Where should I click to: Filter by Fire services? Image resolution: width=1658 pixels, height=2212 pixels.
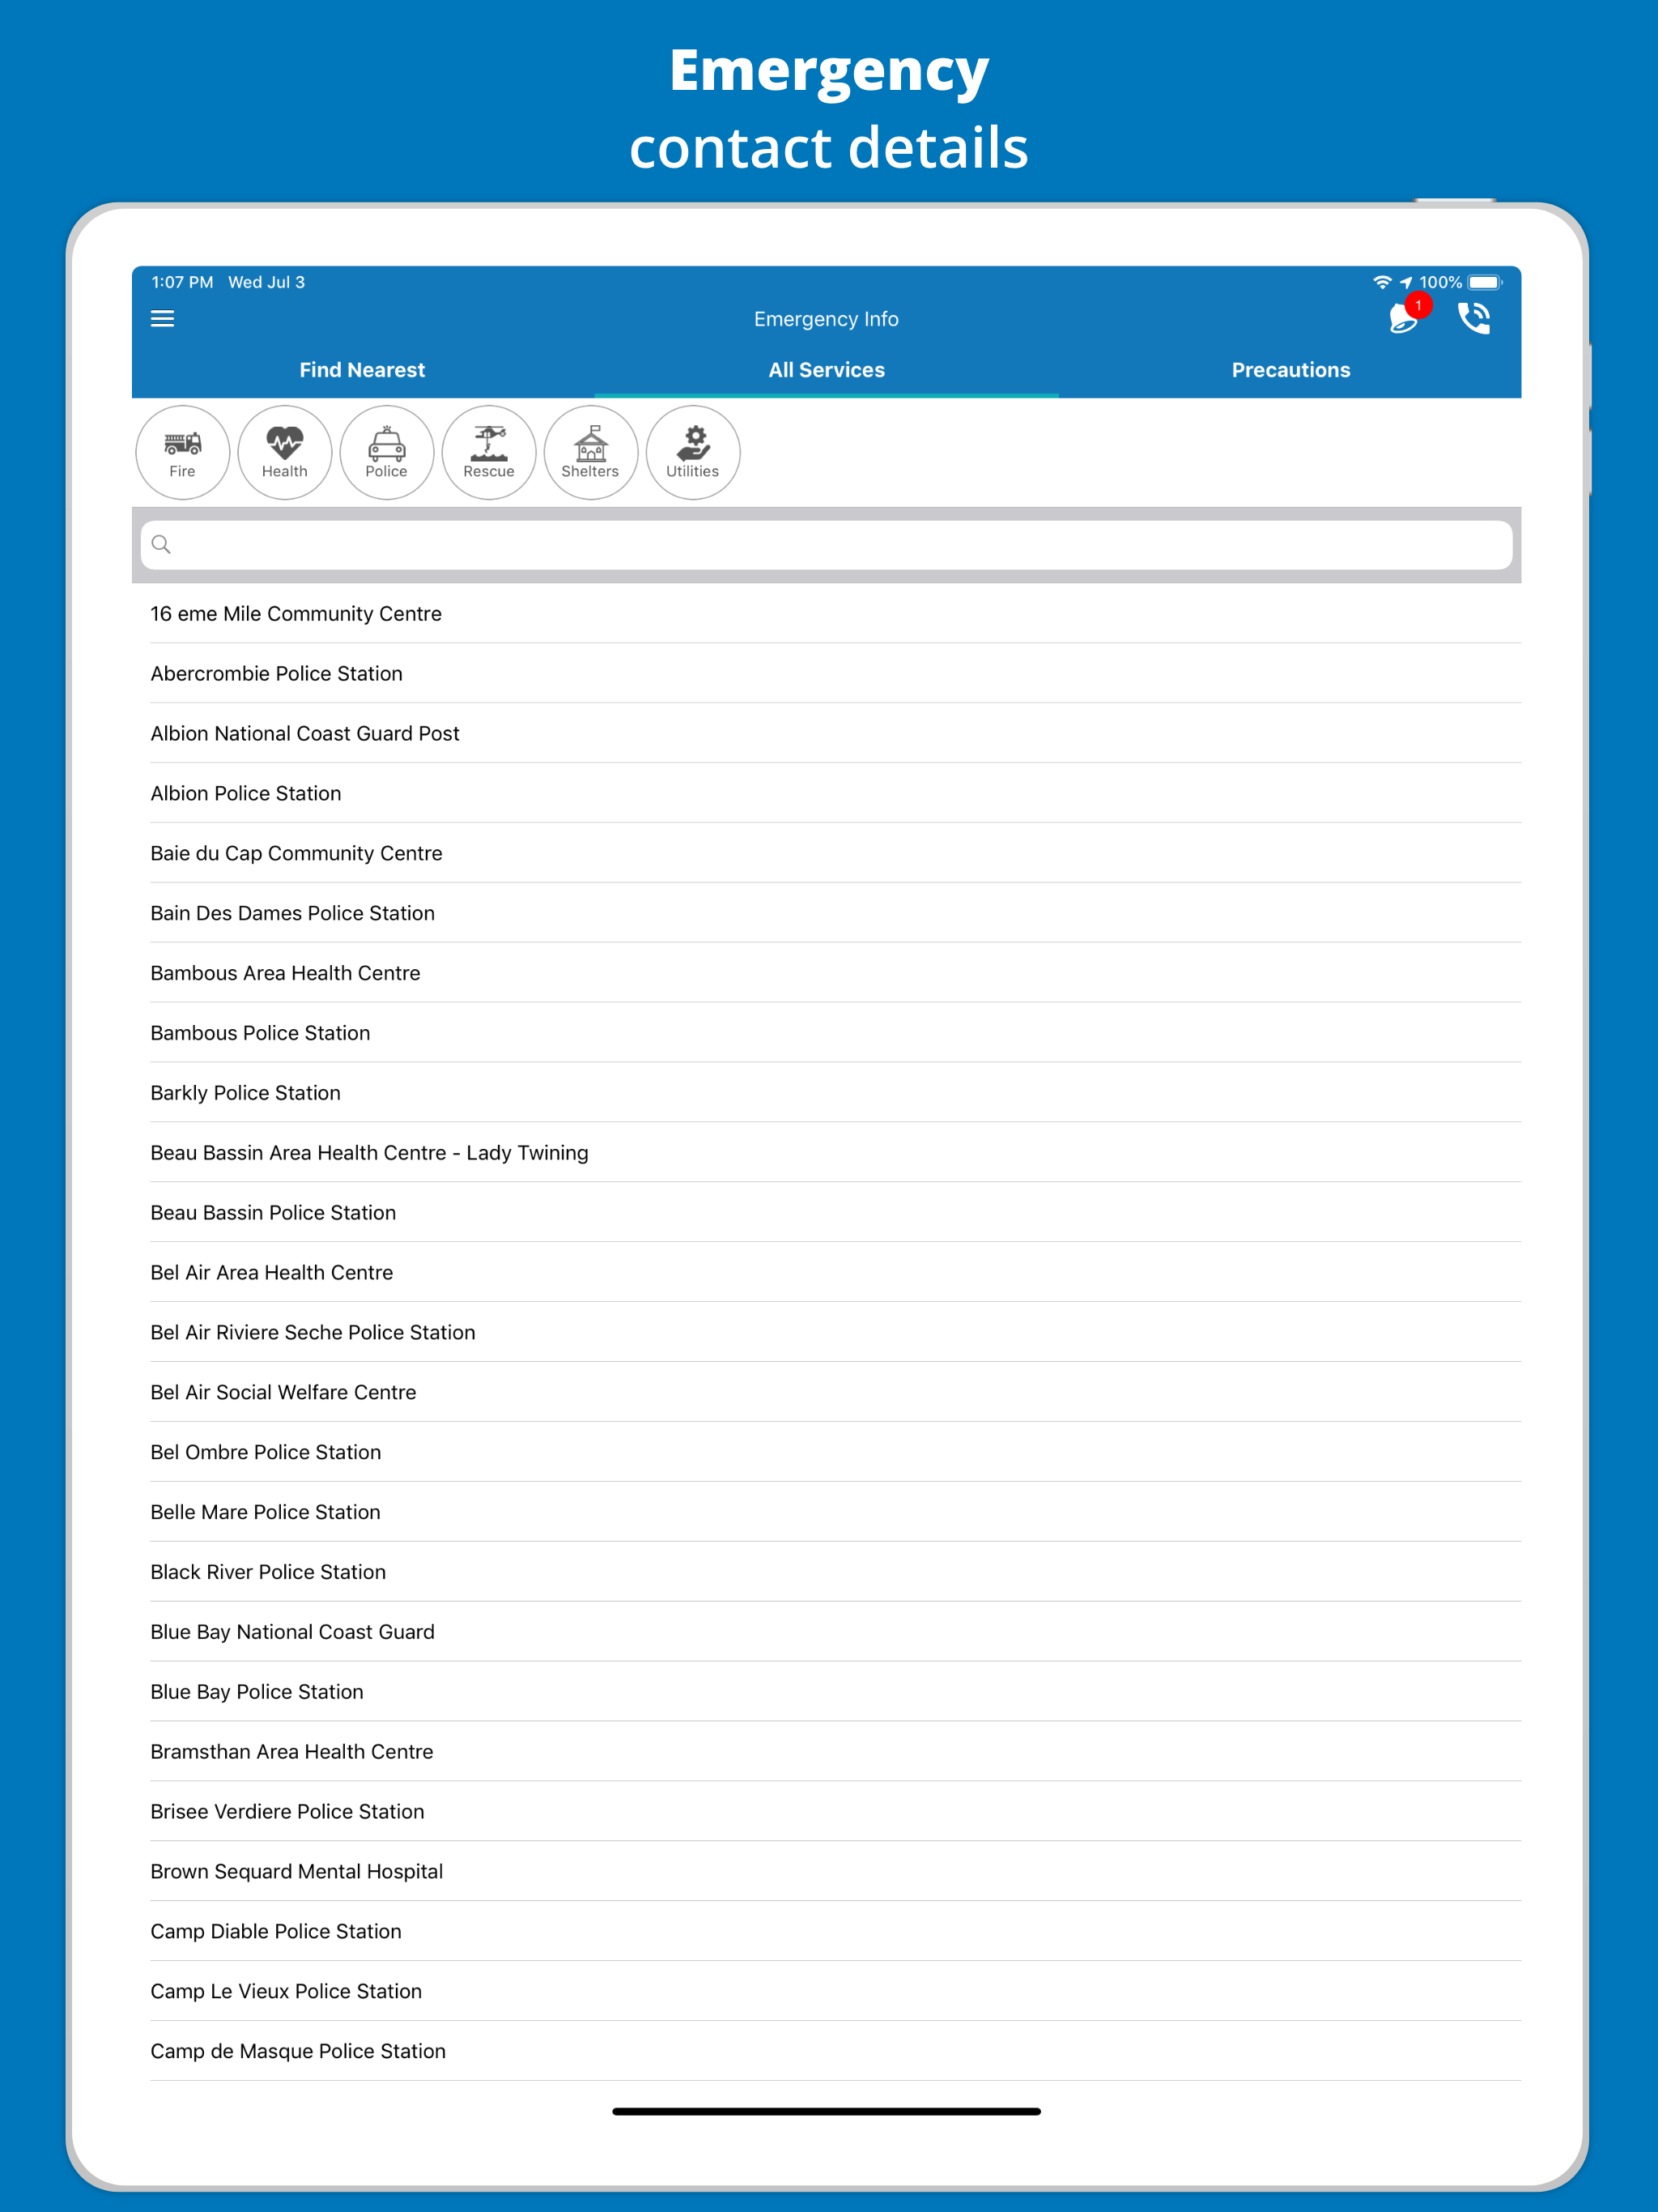pos(183,453)
